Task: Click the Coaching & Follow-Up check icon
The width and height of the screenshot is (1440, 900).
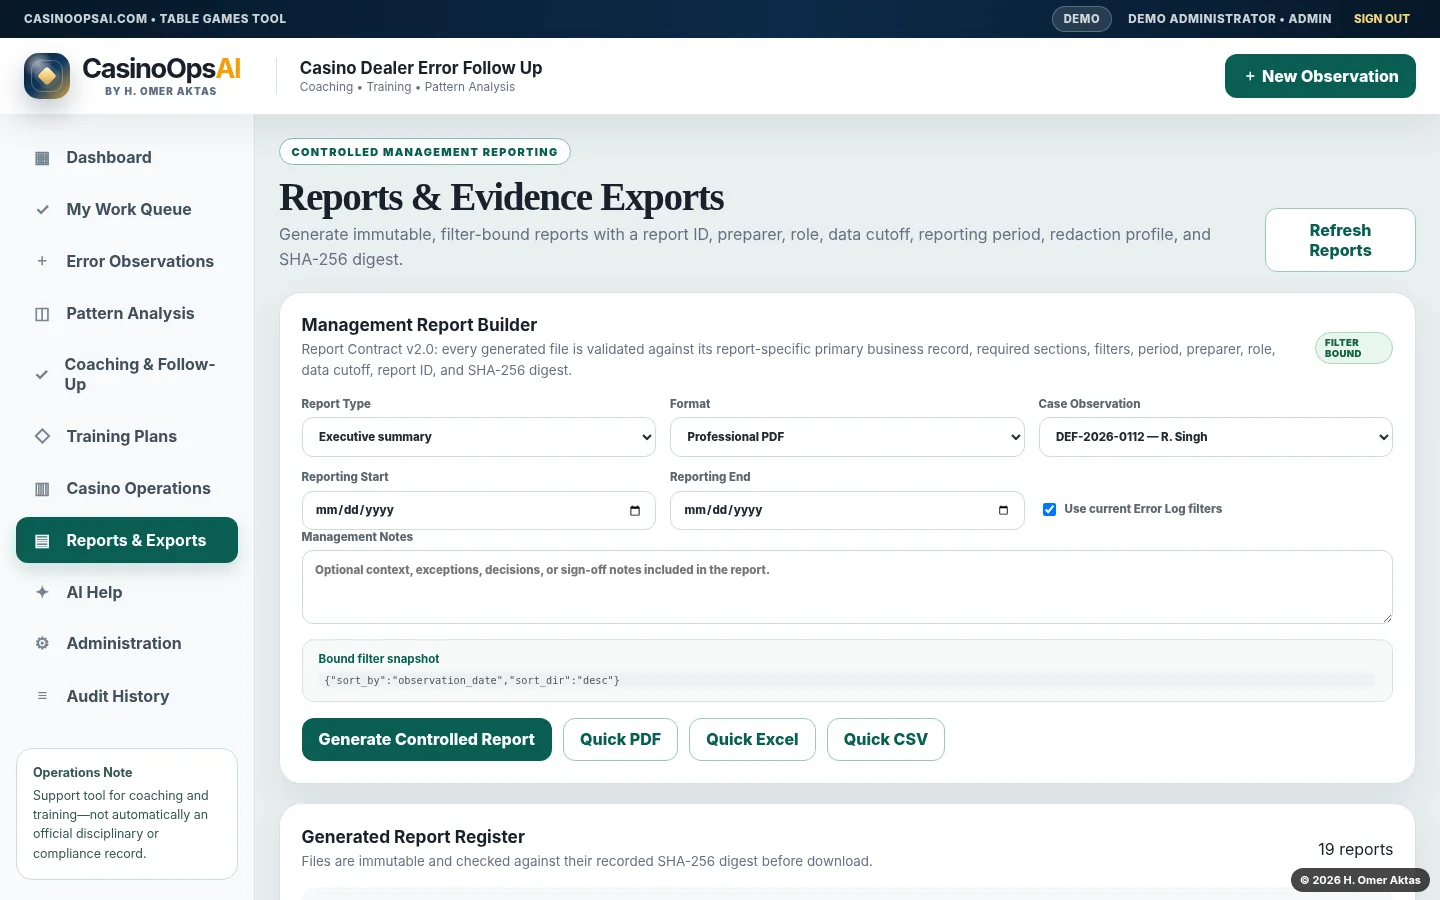Action: click(41, 375)
